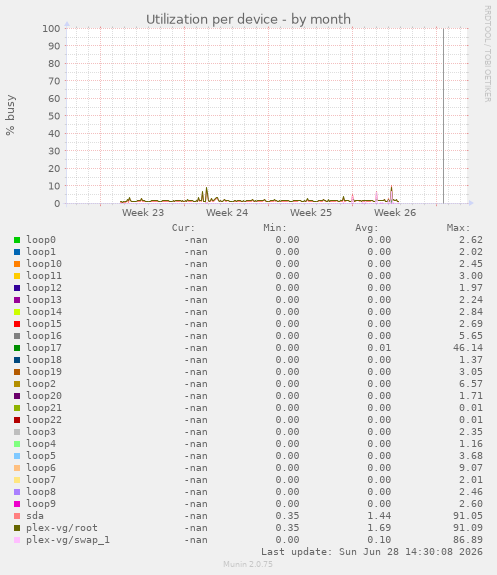Select the 'loop14' legend label

pos(44,312)
